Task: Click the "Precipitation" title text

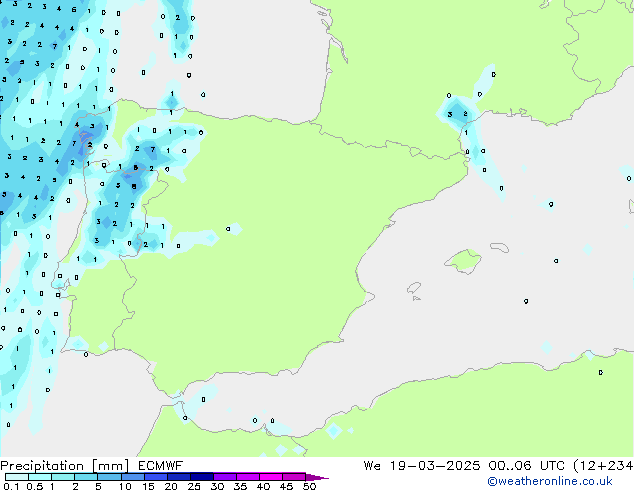Action: tap(43, 465)
